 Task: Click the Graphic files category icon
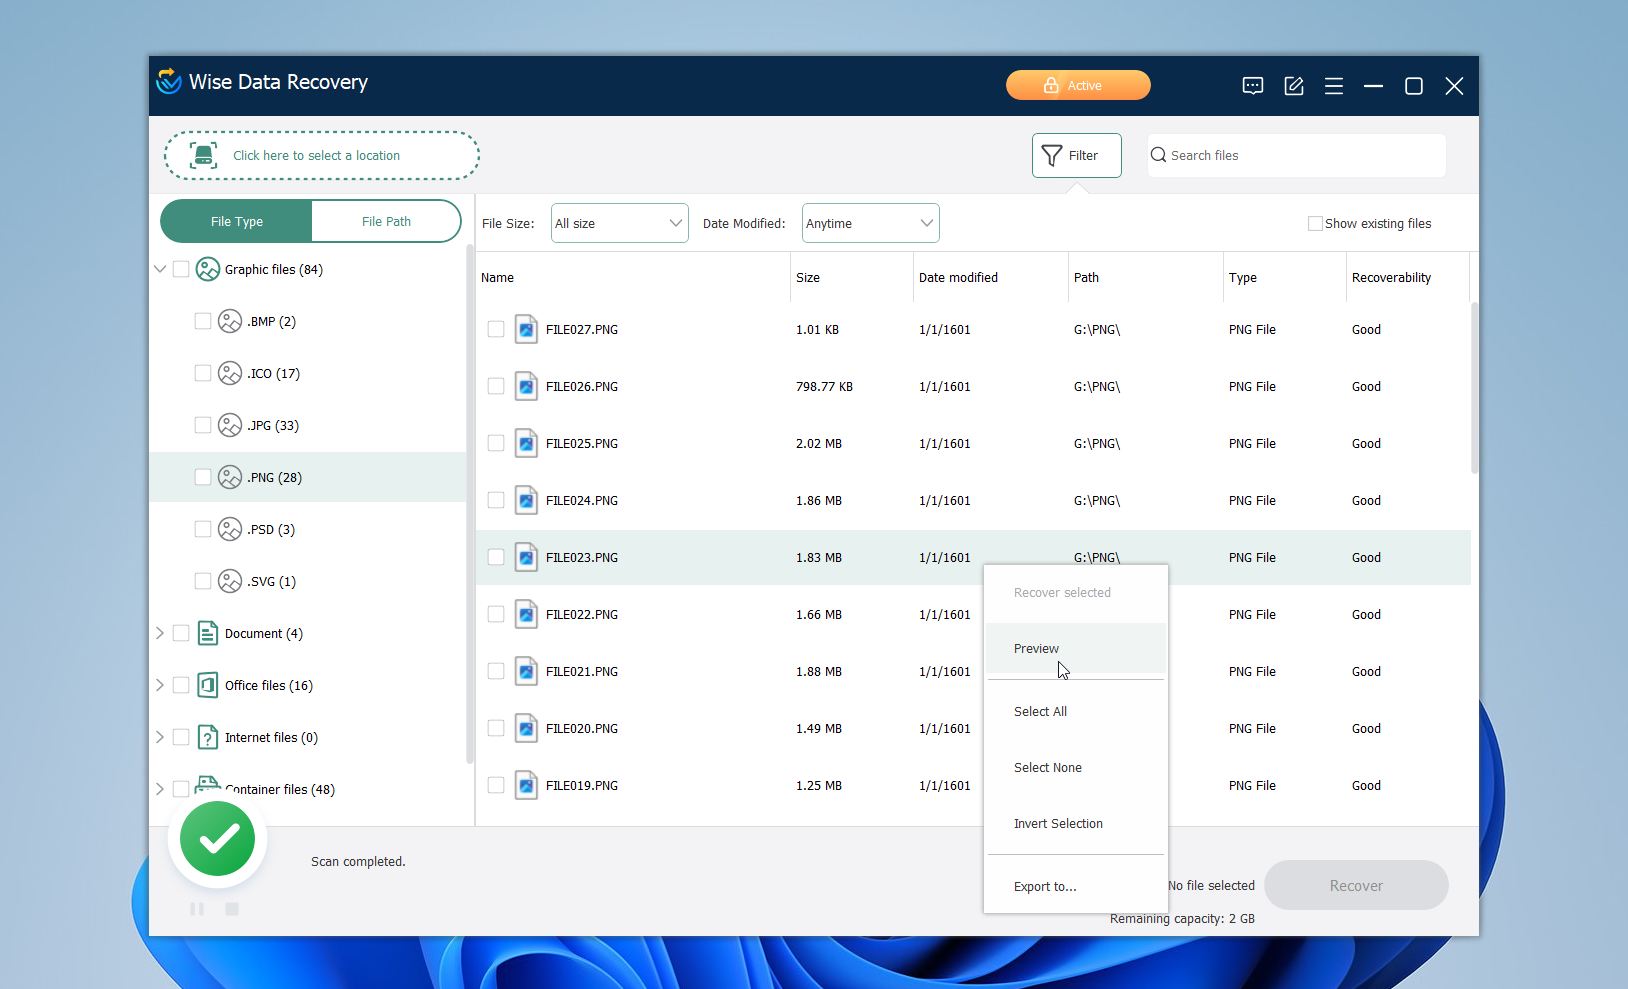point(207,269)
